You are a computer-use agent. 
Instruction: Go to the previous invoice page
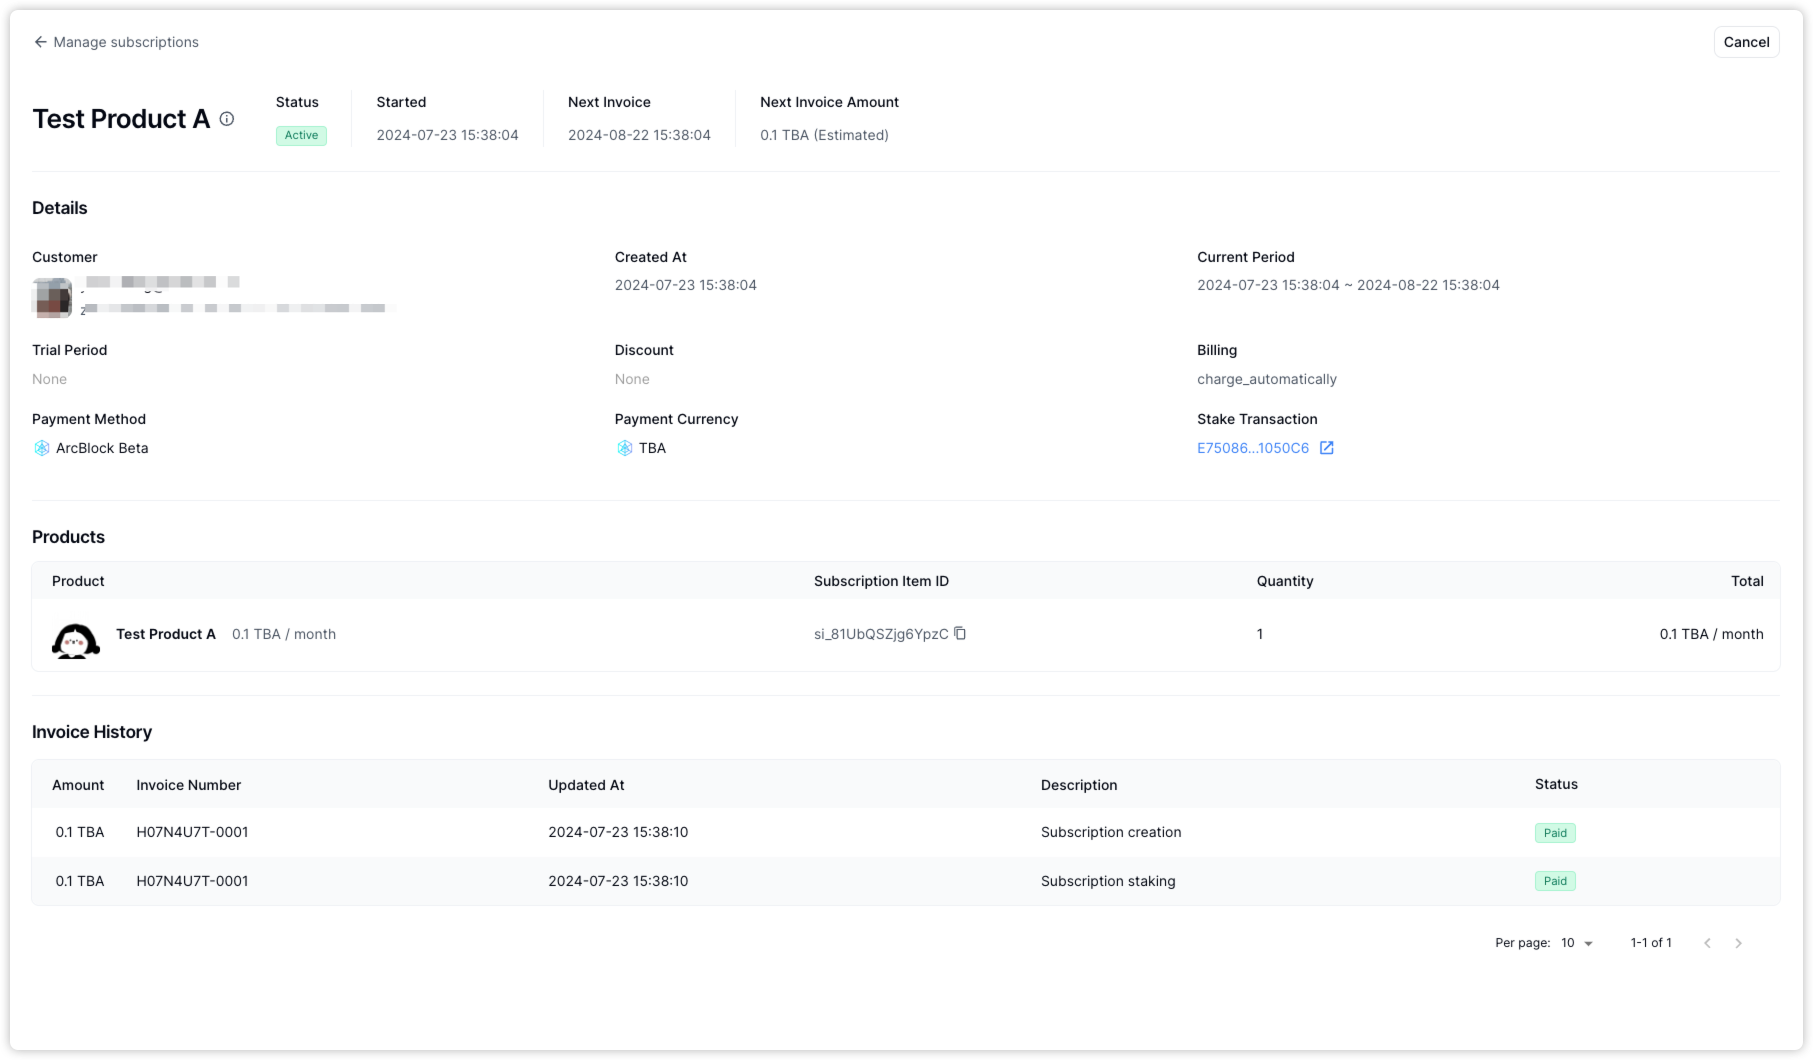tap(1707, 943)
